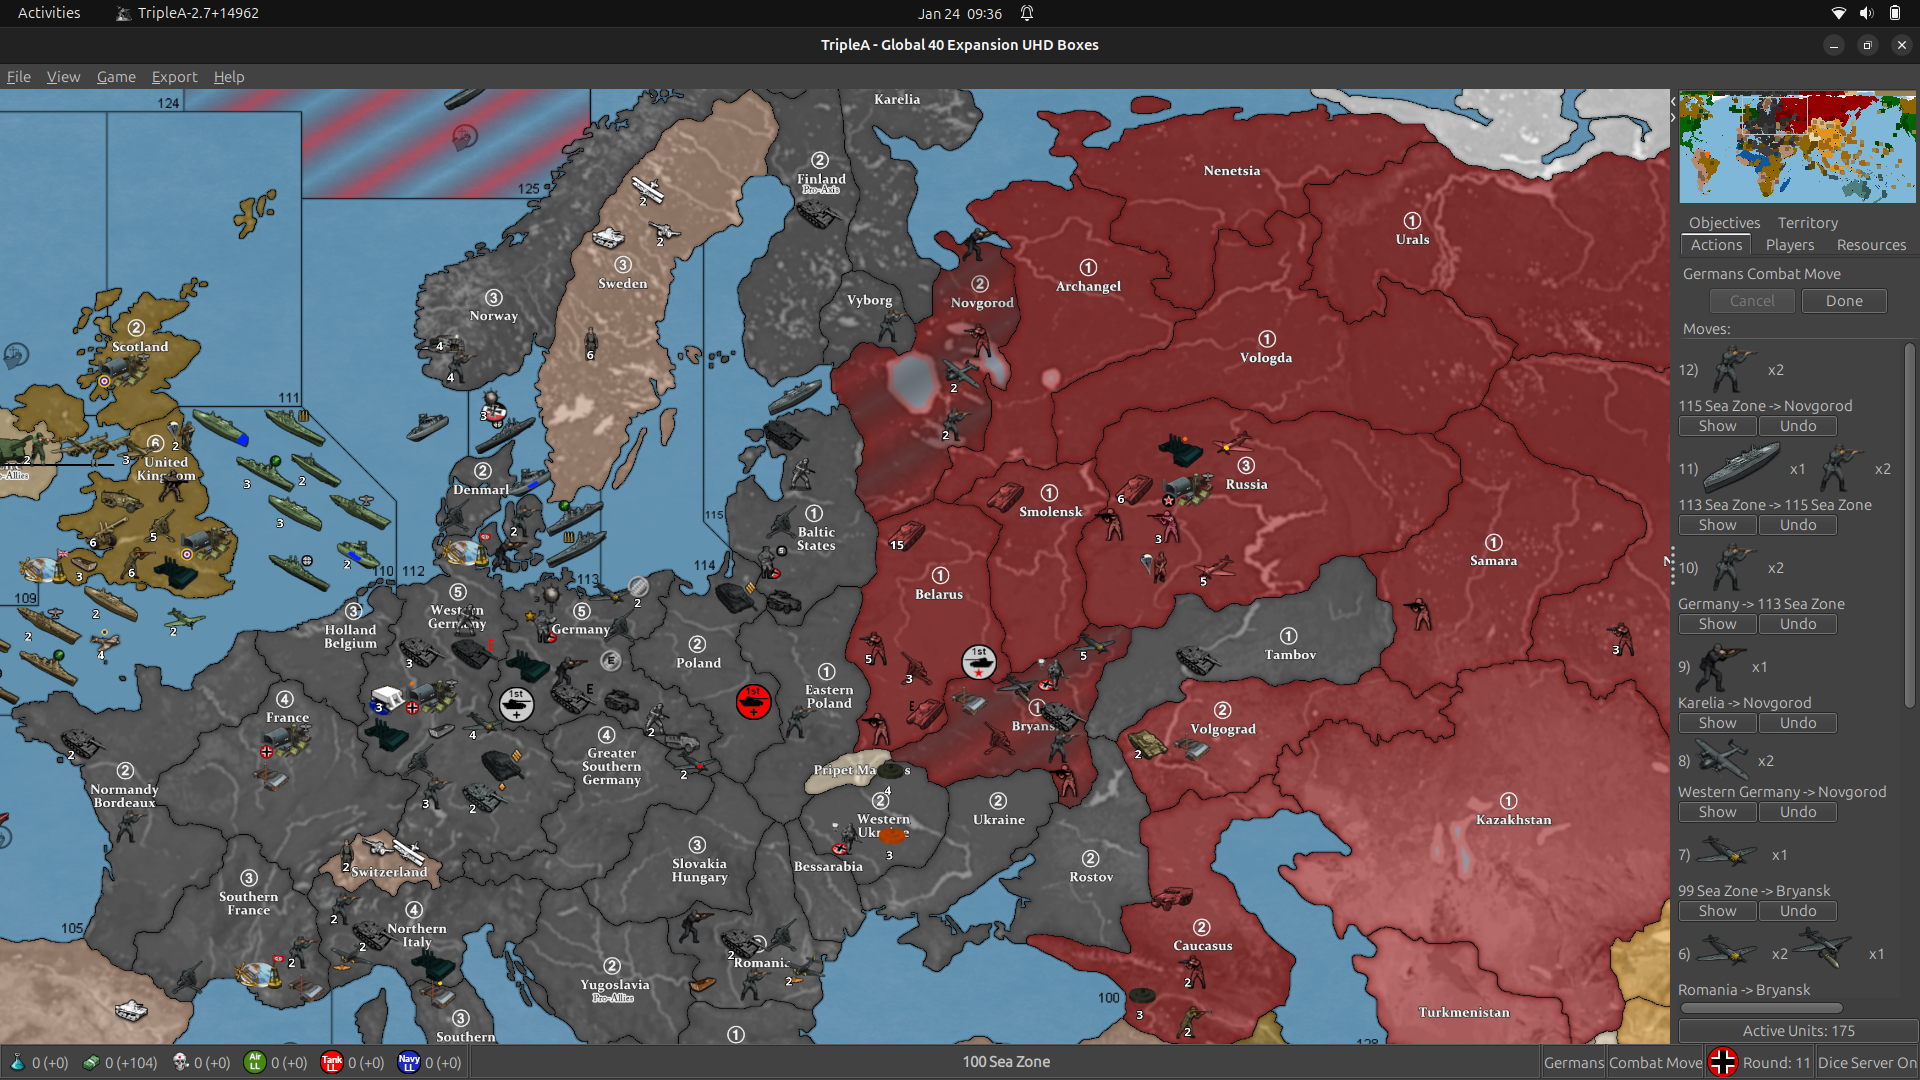Click the German cross flag next to Round: 11
Viewport: 1920px width, 1080px height.
1723,1062
